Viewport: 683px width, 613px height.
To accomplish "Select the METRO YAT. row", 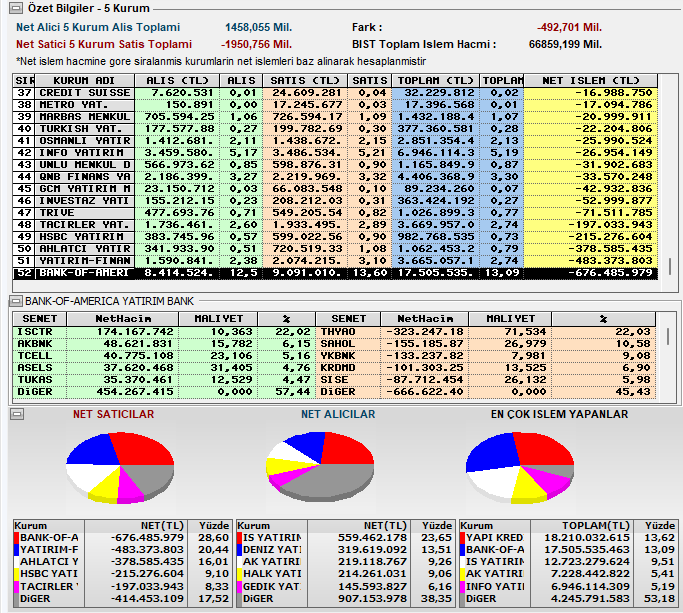I will (335, 105).
